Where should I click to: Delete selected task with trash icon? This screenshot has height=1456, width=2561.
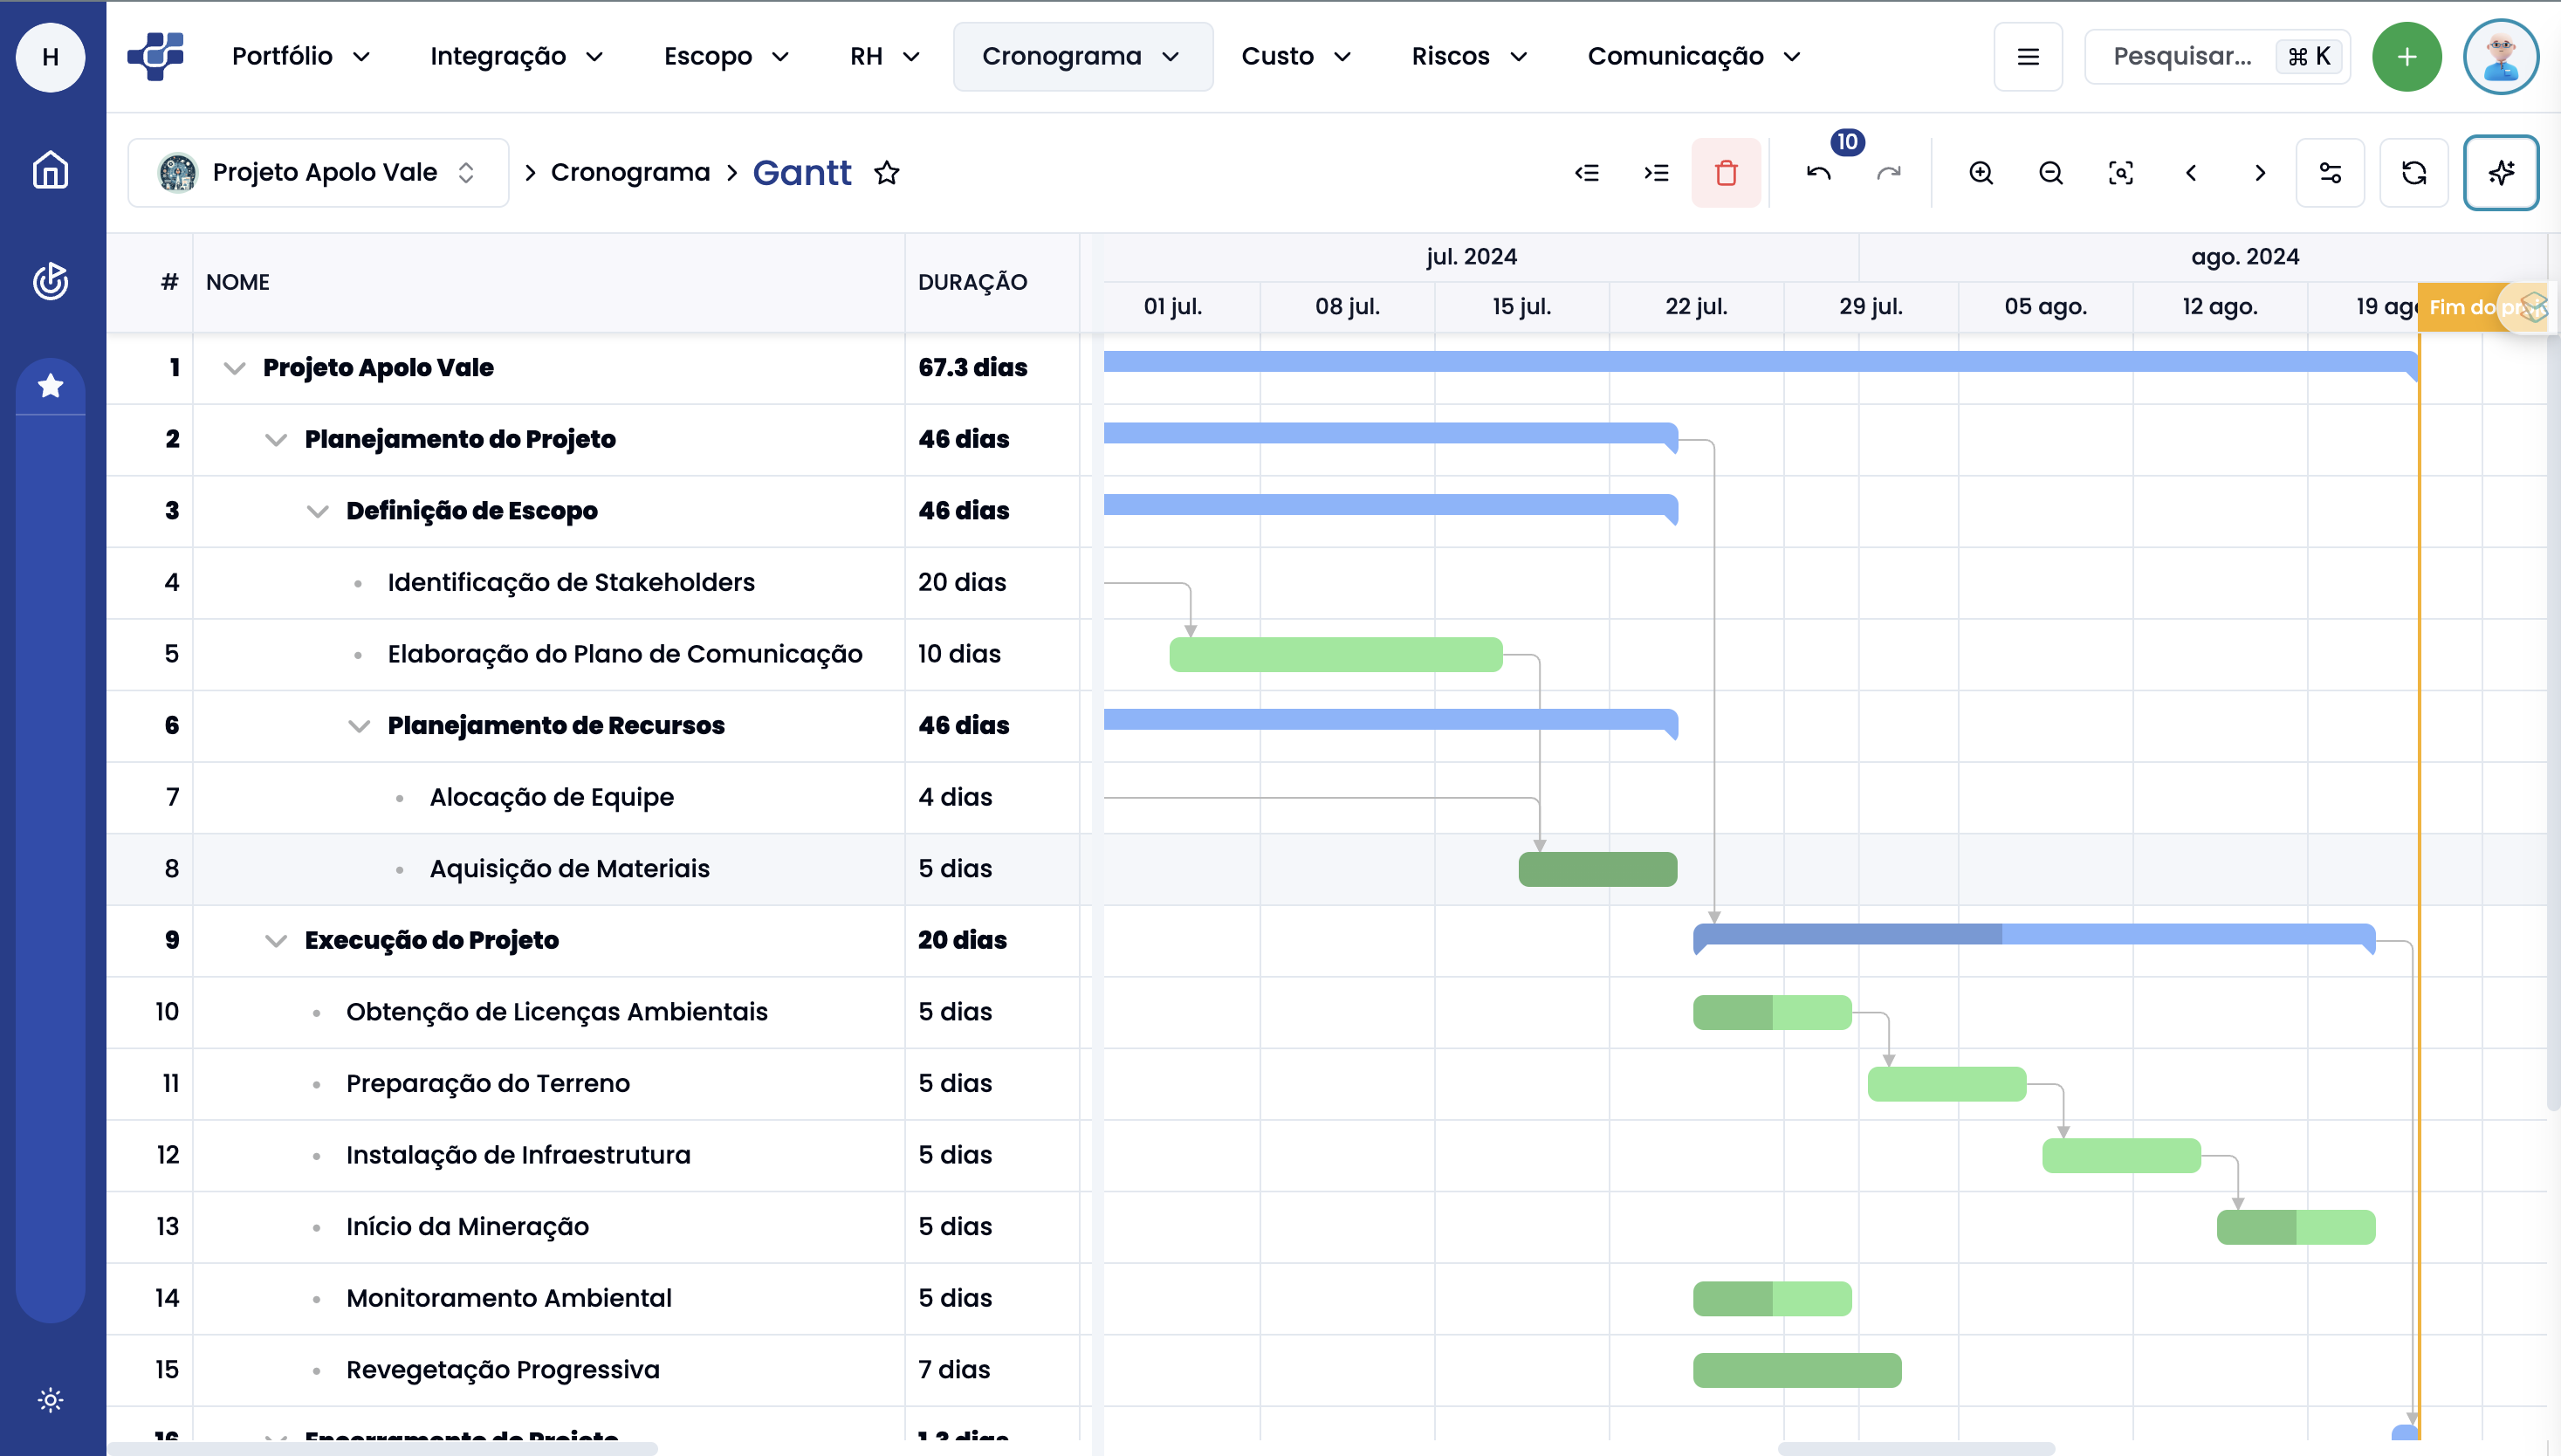pyautogui.click(x=1726, y=173)
